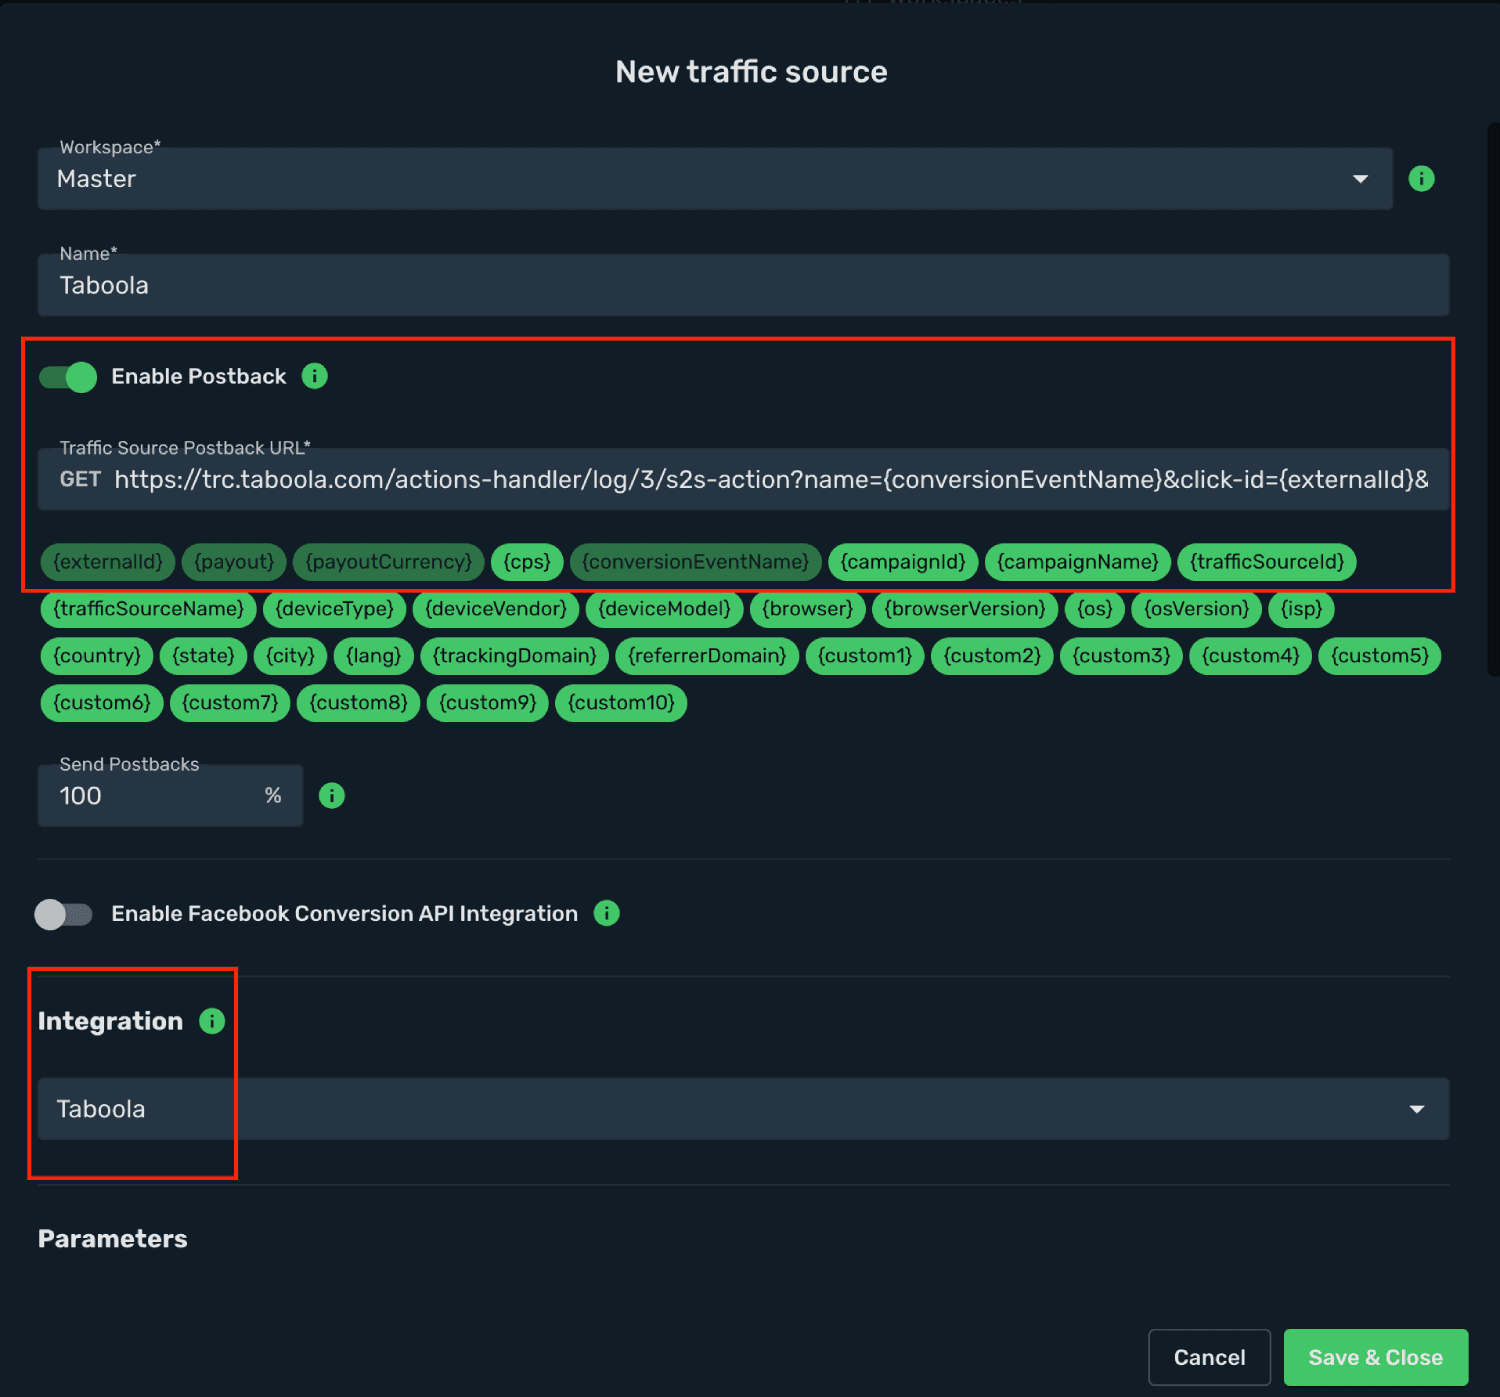The width and height of the screenshot is (1500, 1397).
Task: Click the dialog's vertical scrollbar
Action: coord(1494,400)
